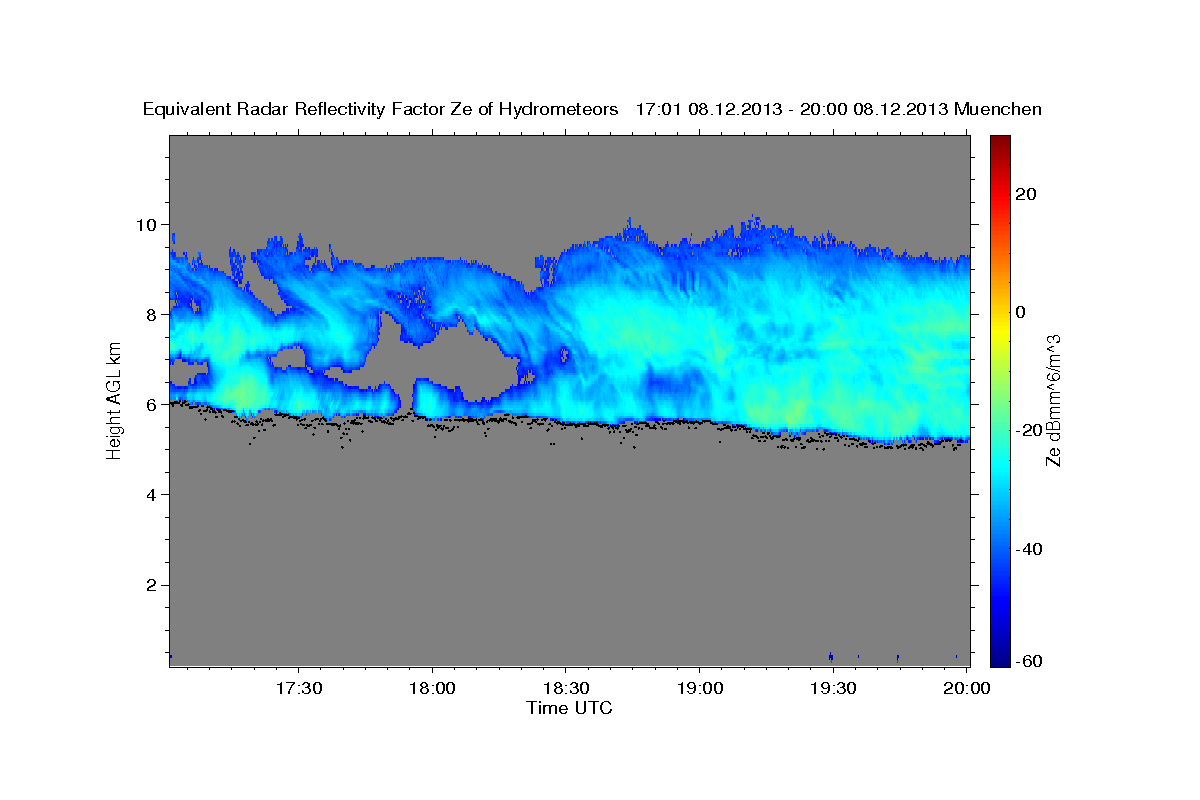
Task: Click the height axis tick label '2'
Action: point(153,585)
